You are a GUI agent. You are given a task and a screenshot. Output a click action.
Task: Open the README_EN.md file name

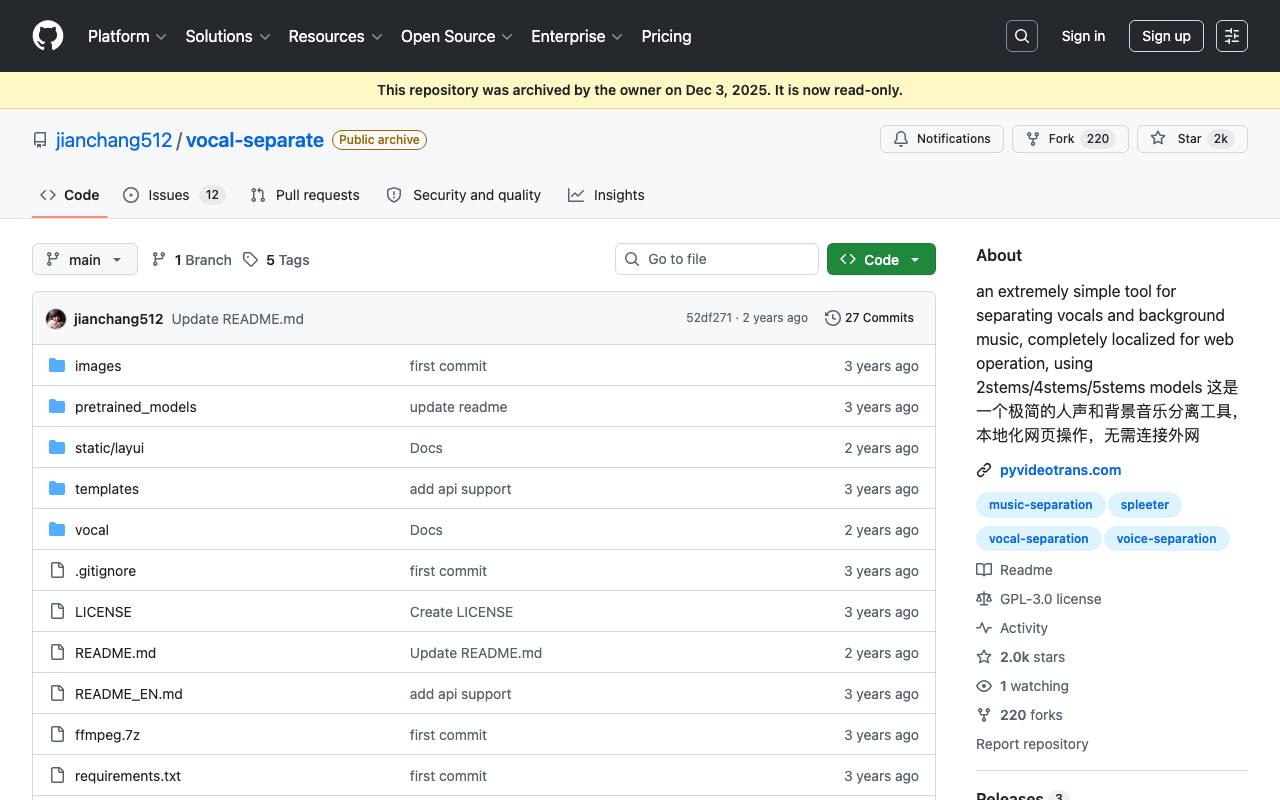tap(129, 694)
